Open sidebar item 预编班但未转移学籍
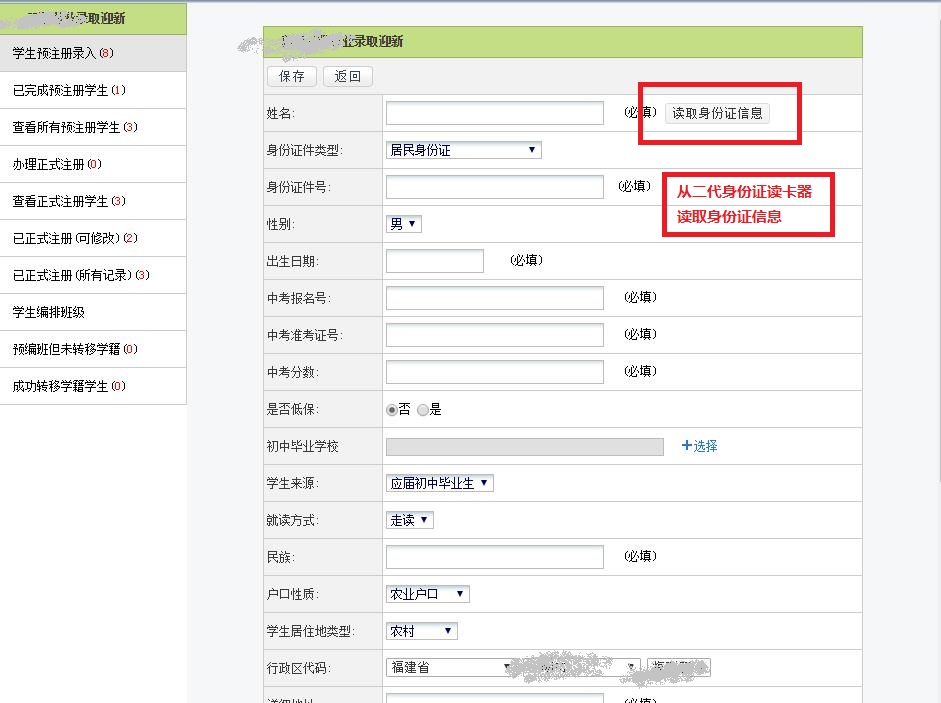Image resolution: width=941 pixels, height=703 pixels. pos(93,349)
